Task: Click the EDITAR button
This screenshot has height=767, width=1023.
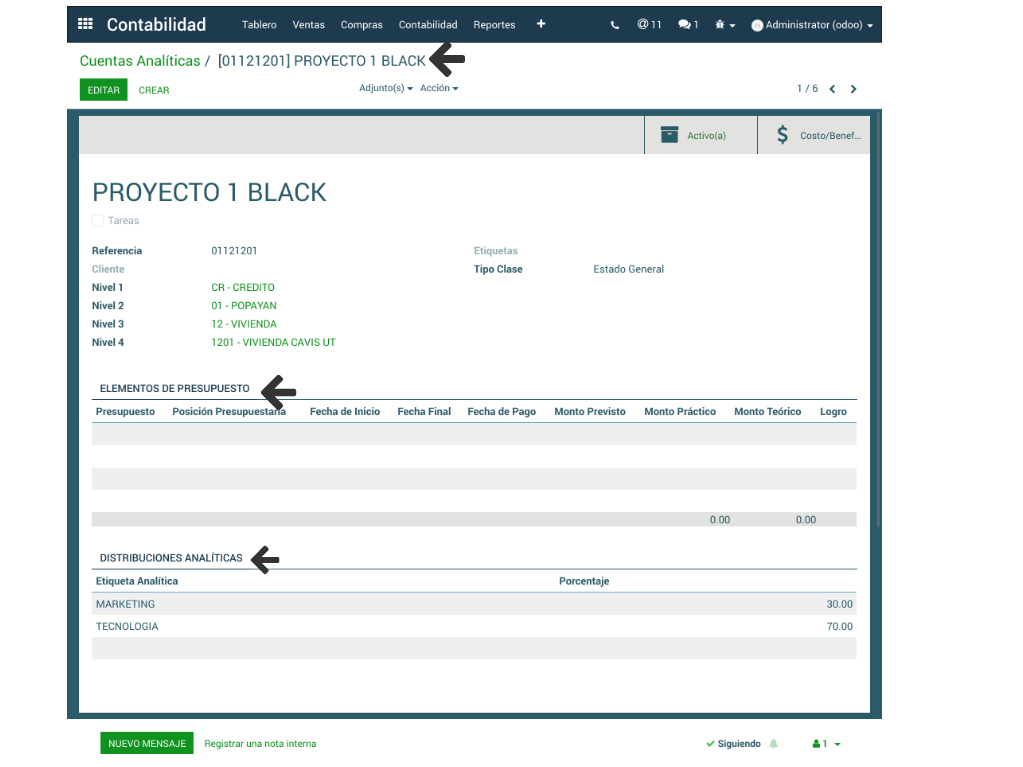Action: tap(104, 90)
